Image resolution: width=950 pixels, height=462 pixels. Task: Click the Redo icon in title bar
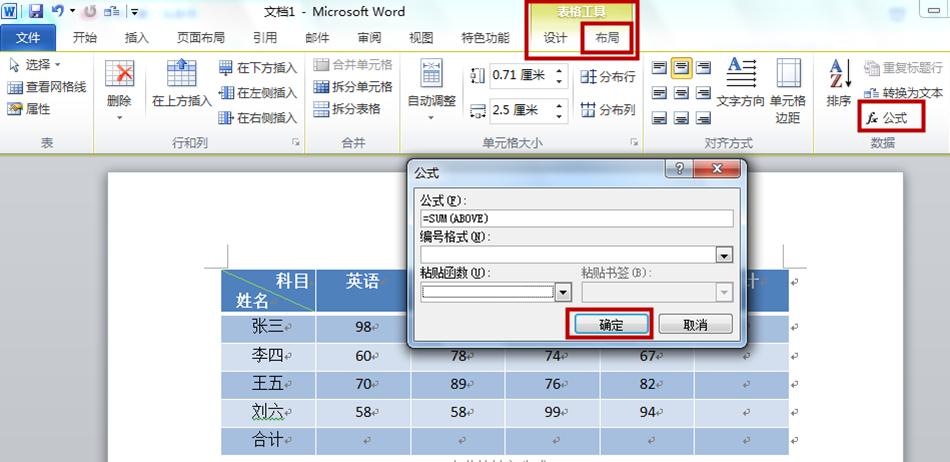[x=90, y=10]
